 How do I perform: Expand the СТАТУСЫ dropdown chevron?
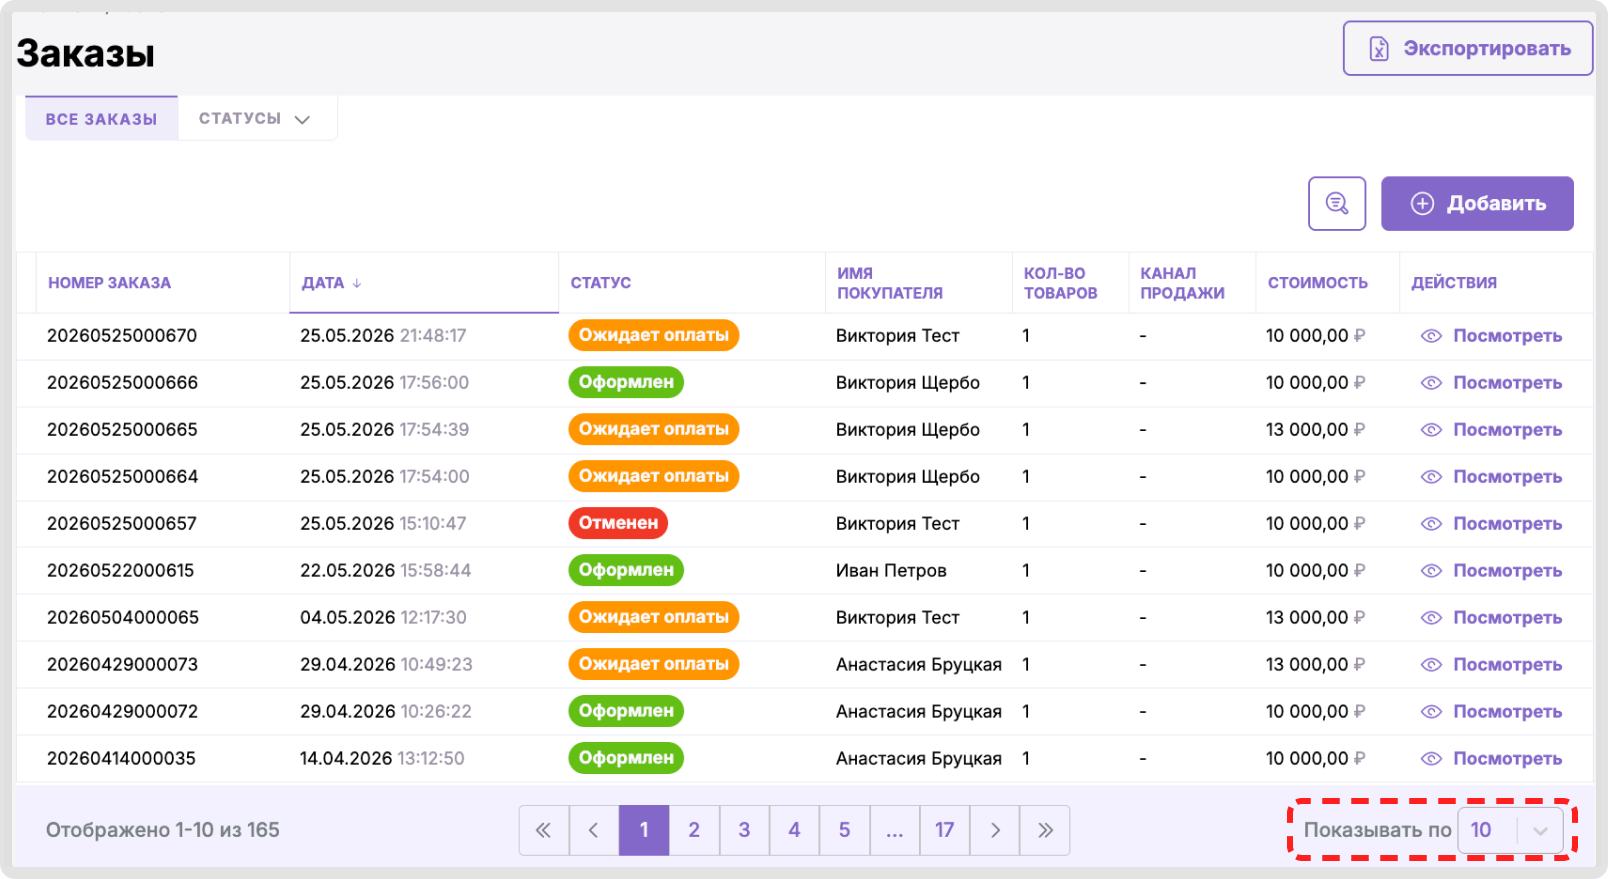pos(302,120)
